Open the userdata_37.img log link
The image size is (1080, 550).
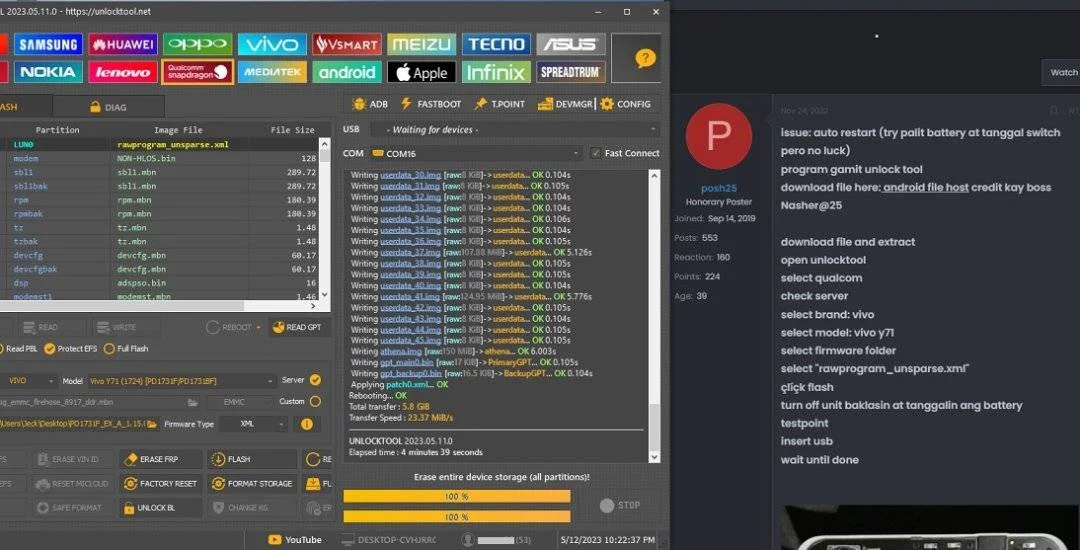pyautogui.click(x=411, y=253)
